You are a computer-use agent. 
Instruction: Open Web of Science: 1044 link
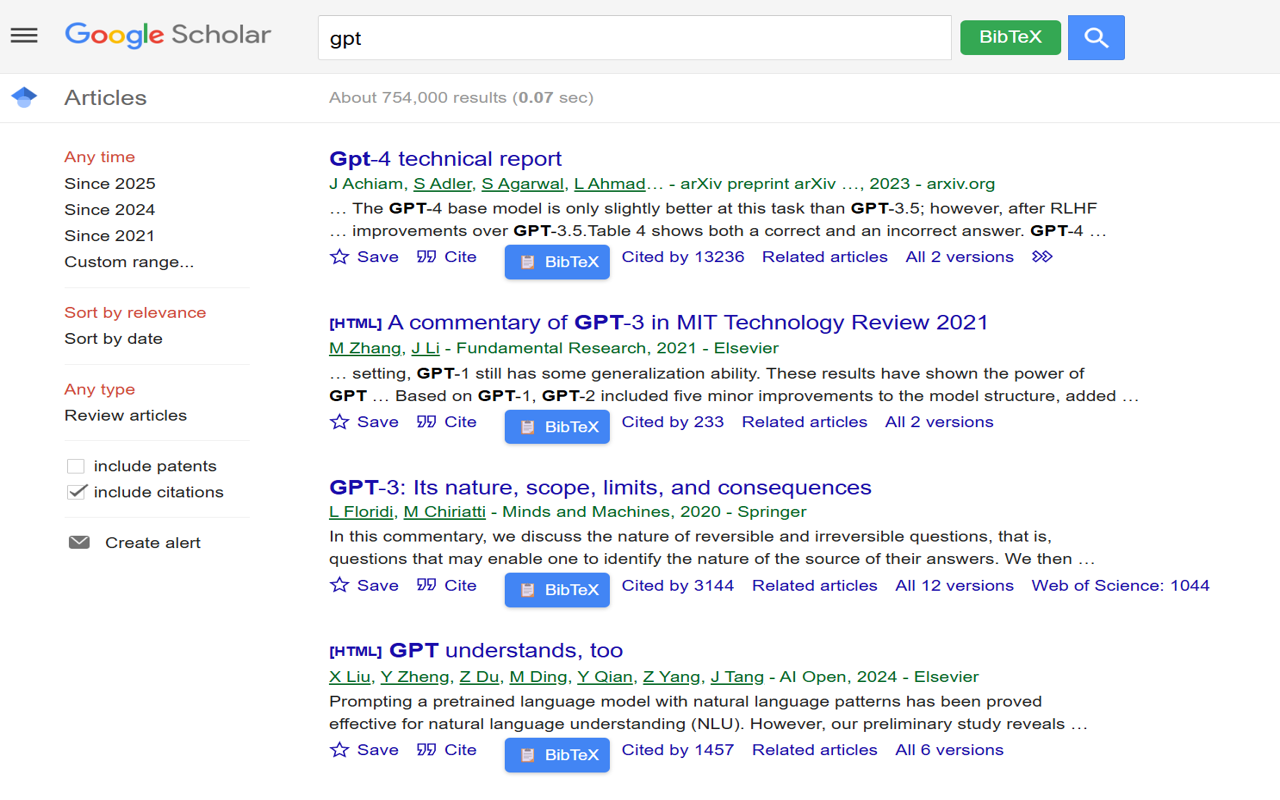[1121, 586]
